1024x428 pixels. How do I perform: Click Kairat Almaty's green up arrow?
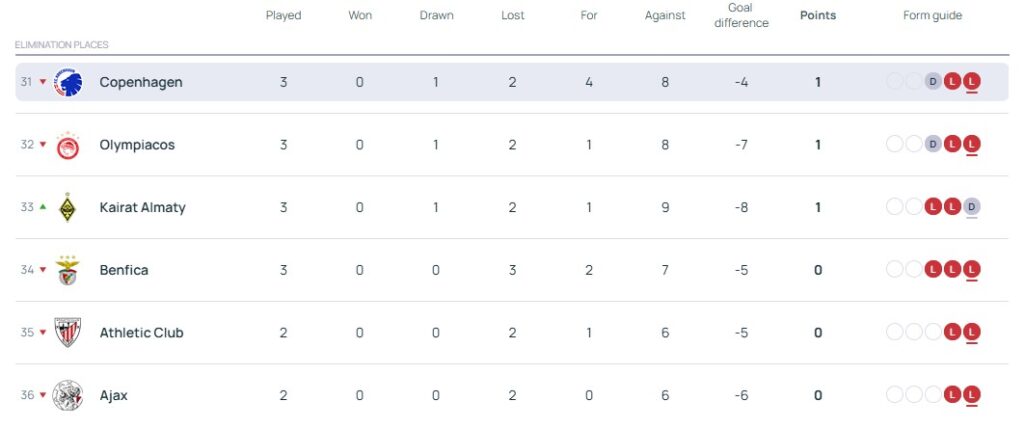[42, 207]
